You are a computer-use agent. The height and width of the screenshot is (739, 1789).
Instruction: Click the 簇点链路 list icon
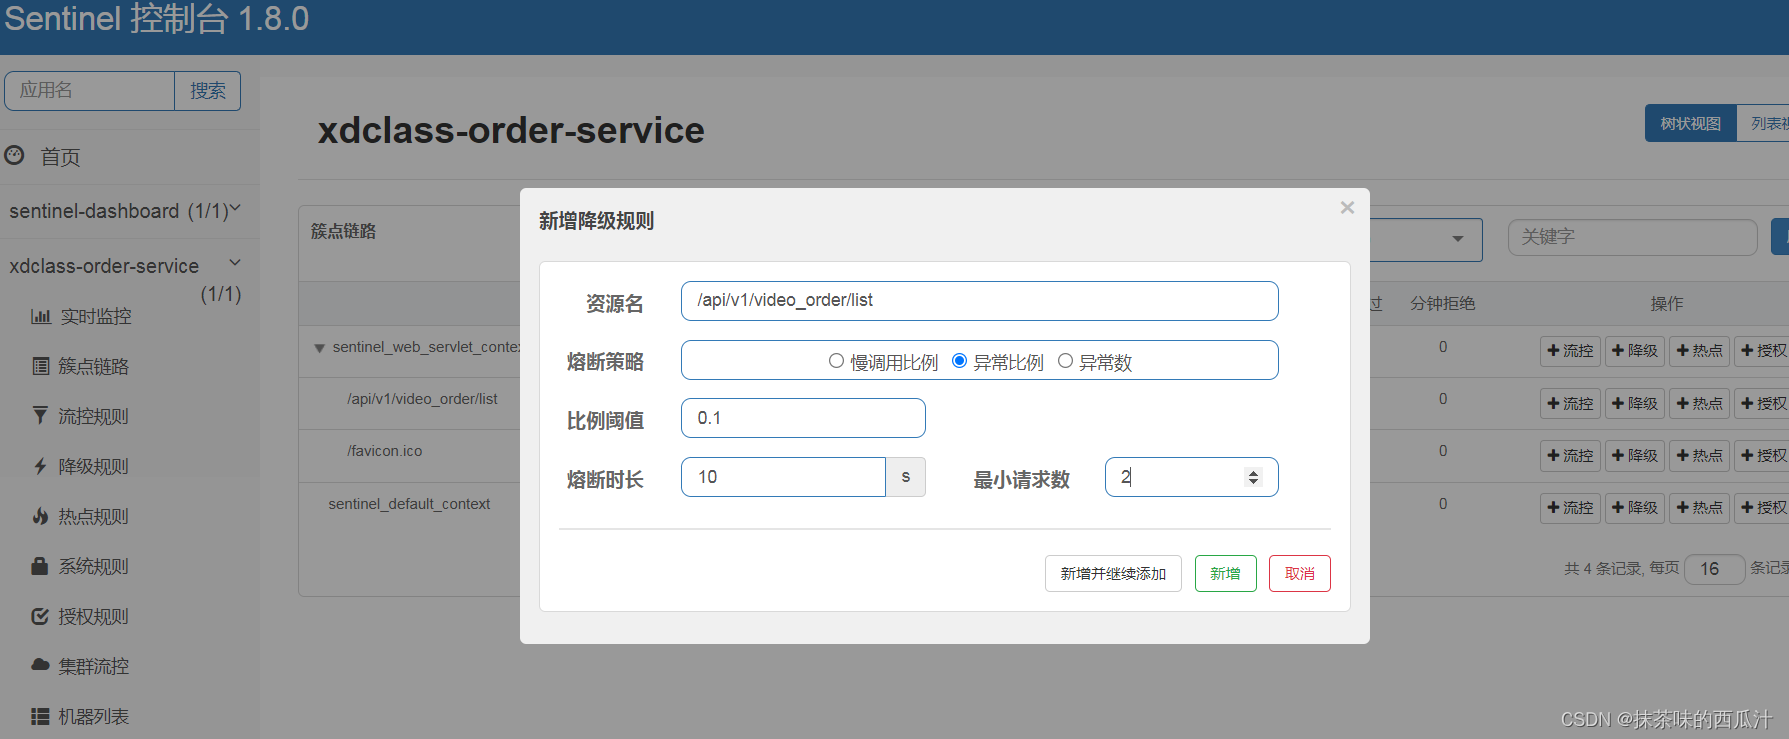pos(41,366)
